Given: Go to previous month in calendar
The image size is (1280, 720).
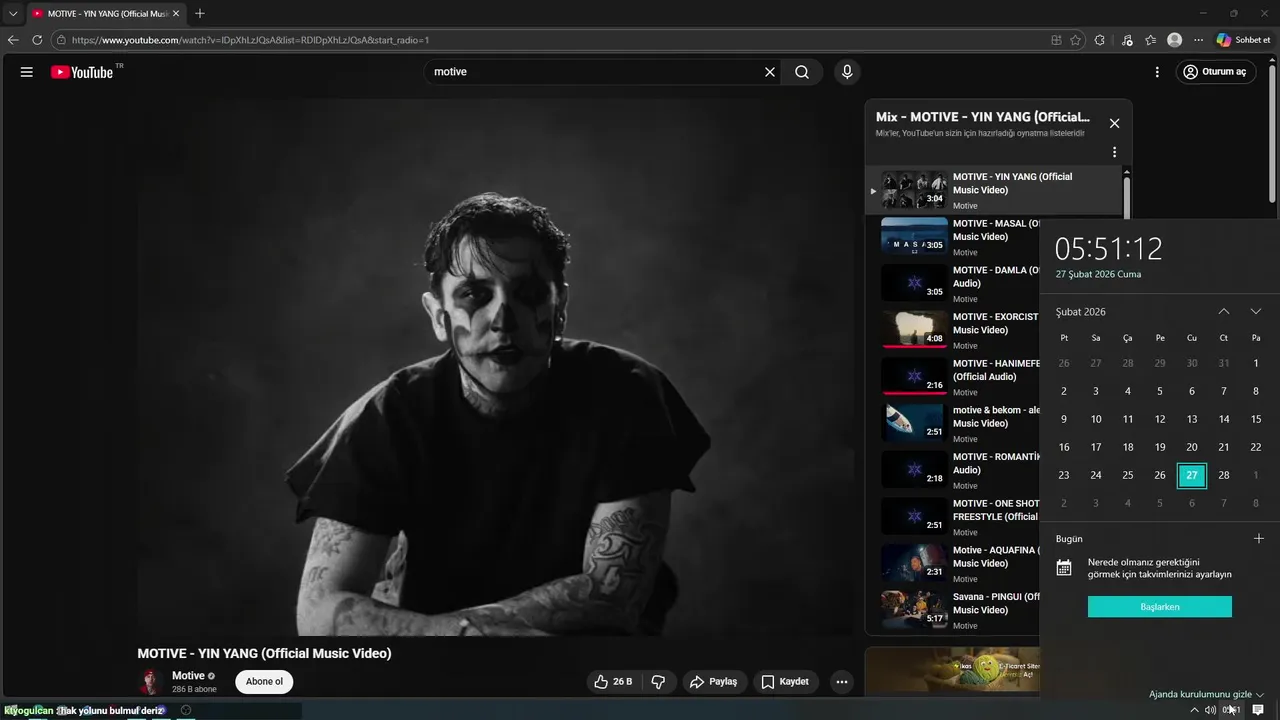Looking at the screenshot, I should point(1224,311).
